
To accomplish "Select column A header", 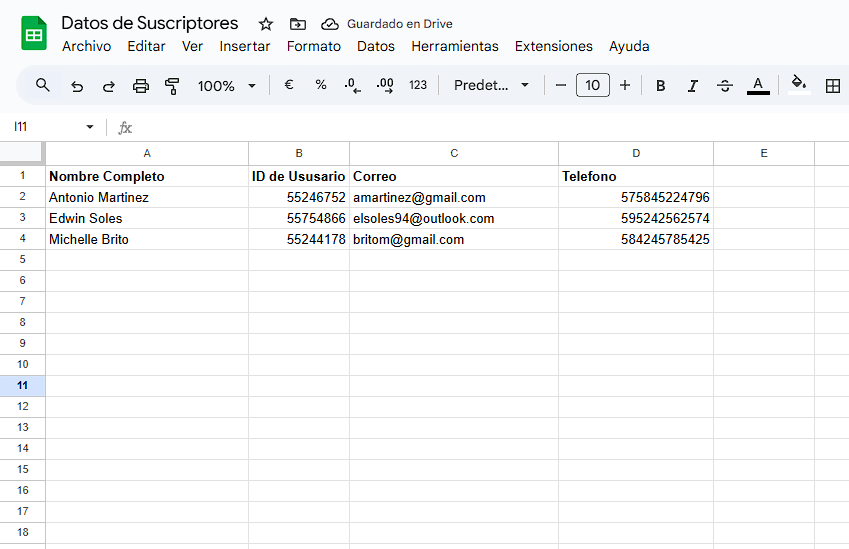I will coord(147,153).
